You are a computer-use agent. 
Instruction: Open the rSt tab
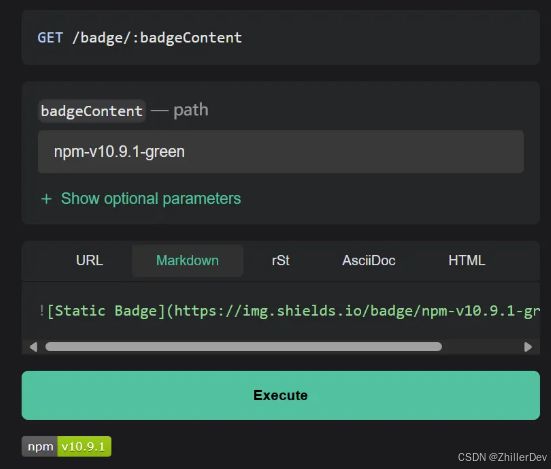(x=280, y=261)
